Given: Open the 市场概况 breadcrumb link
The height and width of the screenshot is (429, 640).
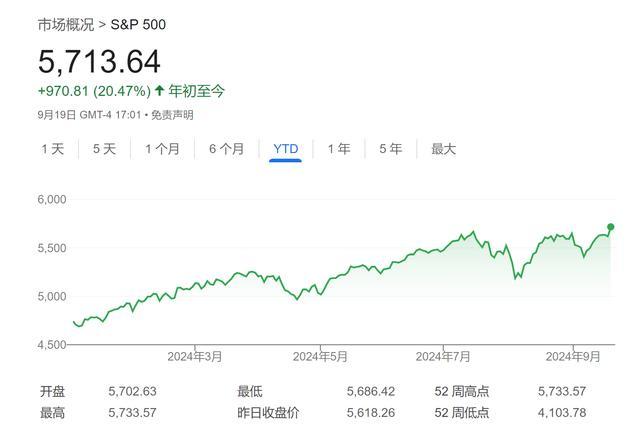Looking at the screenshot, I should [x=66, y=24].
